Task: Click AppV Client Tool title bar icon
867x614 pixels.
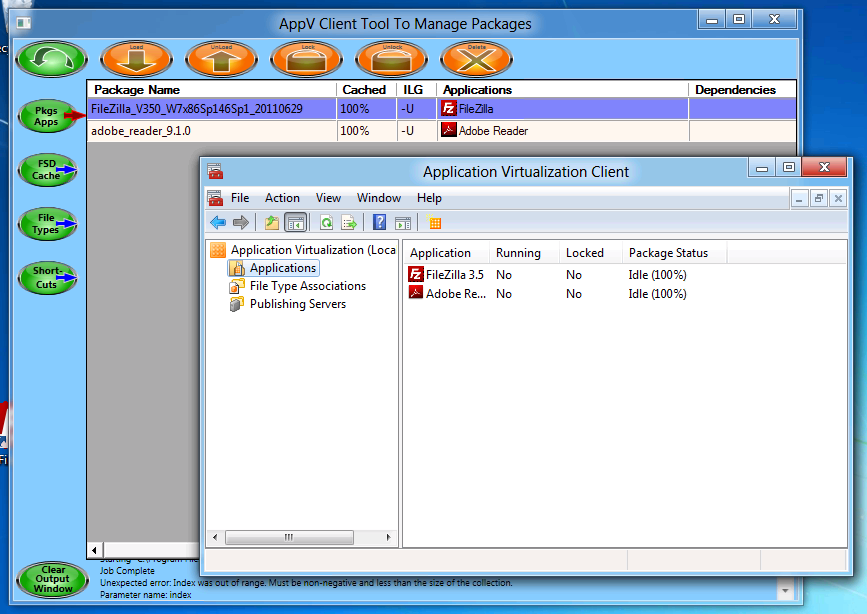Action: pyautogui.click(x=24, y=23)
